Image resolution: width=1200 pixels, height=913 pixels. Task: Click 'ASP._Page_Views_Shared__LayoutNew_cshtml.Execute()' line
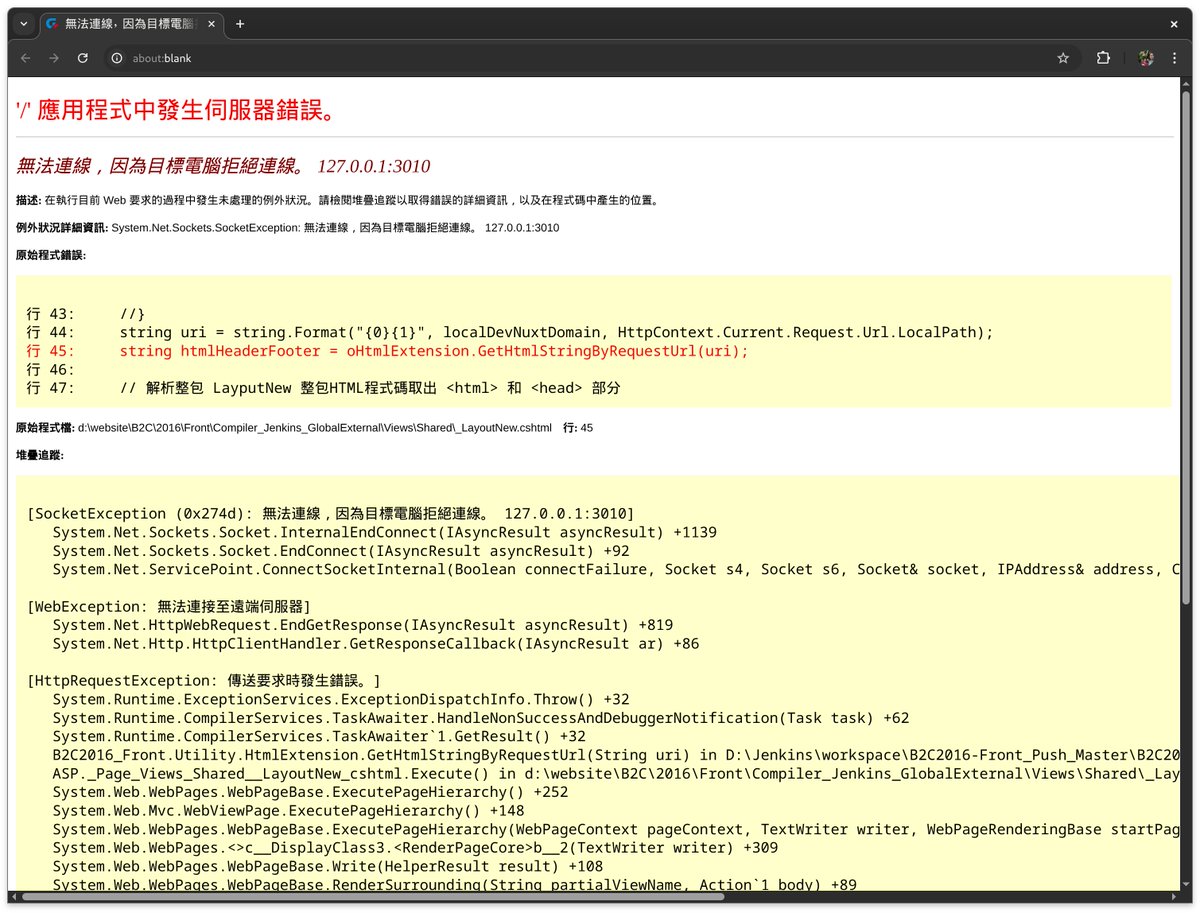click(617, 774)
